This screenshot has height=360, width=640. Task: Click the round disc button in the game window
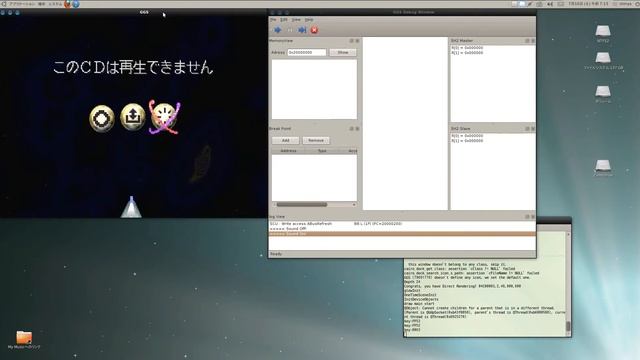(x=102, y=118)
